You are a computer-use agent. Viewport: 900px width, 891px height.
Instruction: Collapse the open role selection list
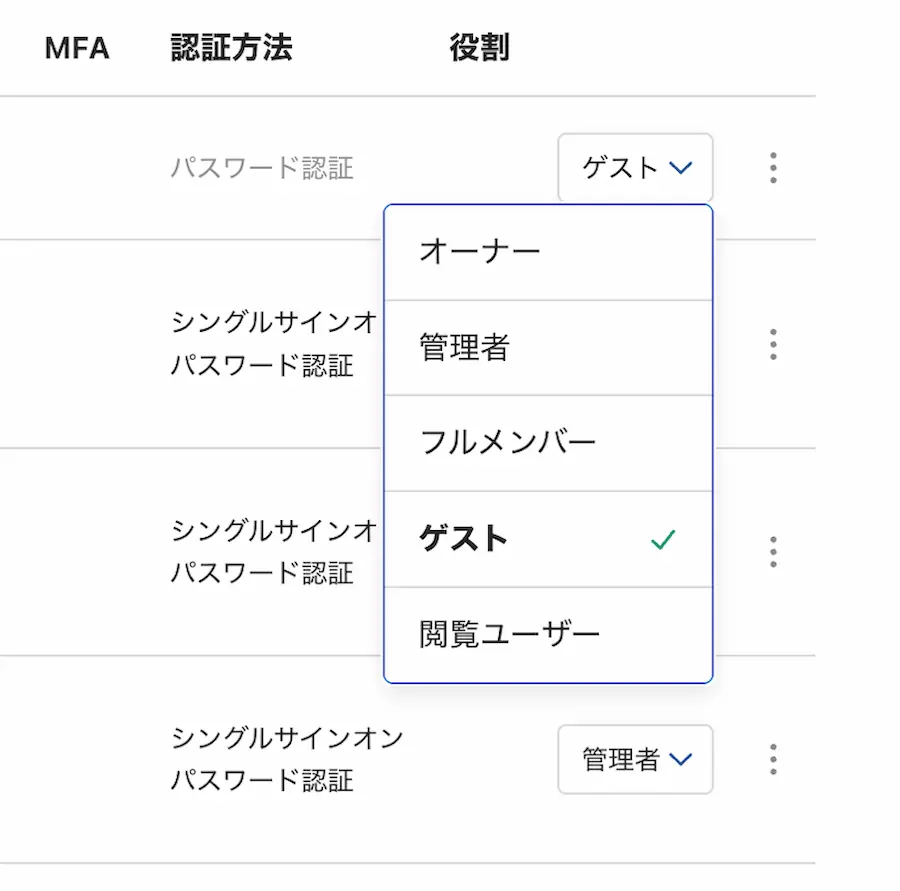coord(634,168)
